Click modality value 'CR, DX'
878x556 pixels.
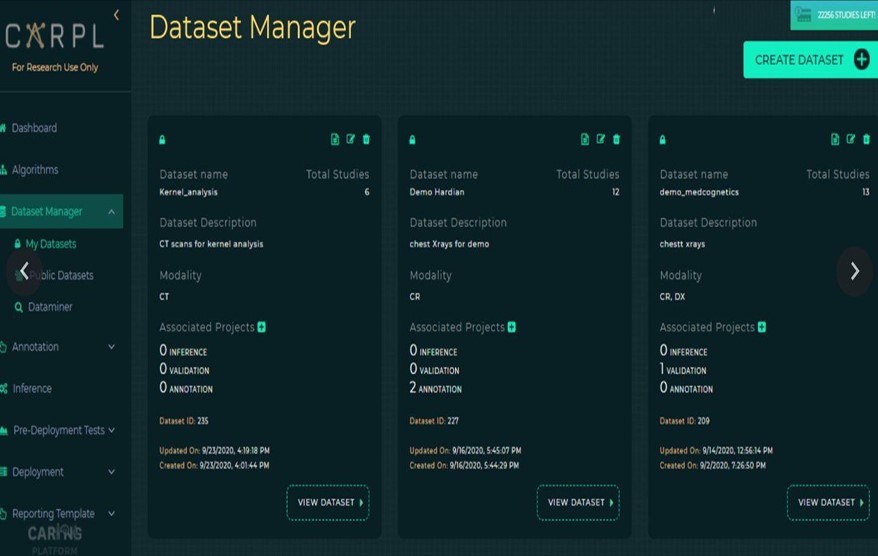coord(672,297)
